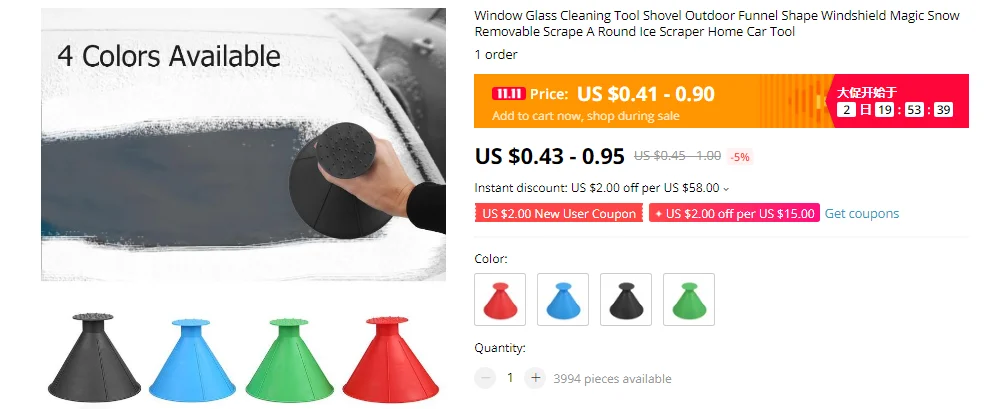The height and width of the screenshot is (409, 984).
Task: Choose the black scraper color option
Action: coord(626,299)
